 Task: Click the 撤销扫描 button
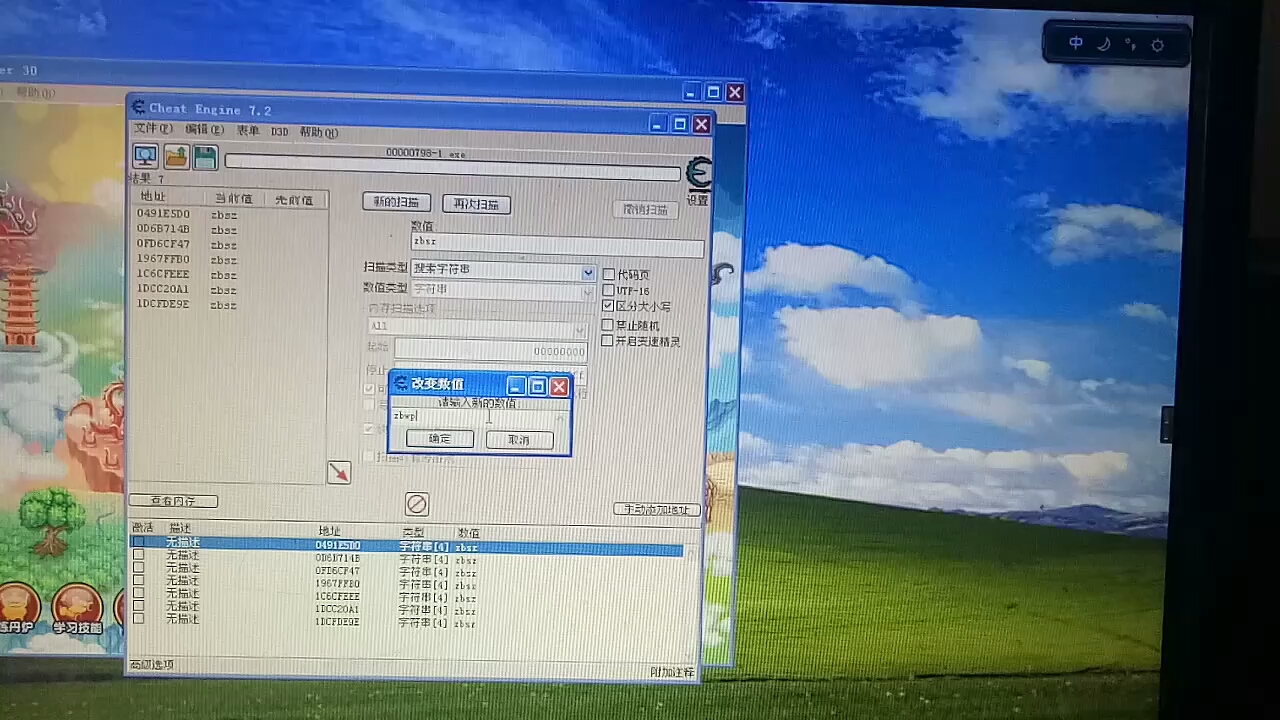[x=646, y=210]
